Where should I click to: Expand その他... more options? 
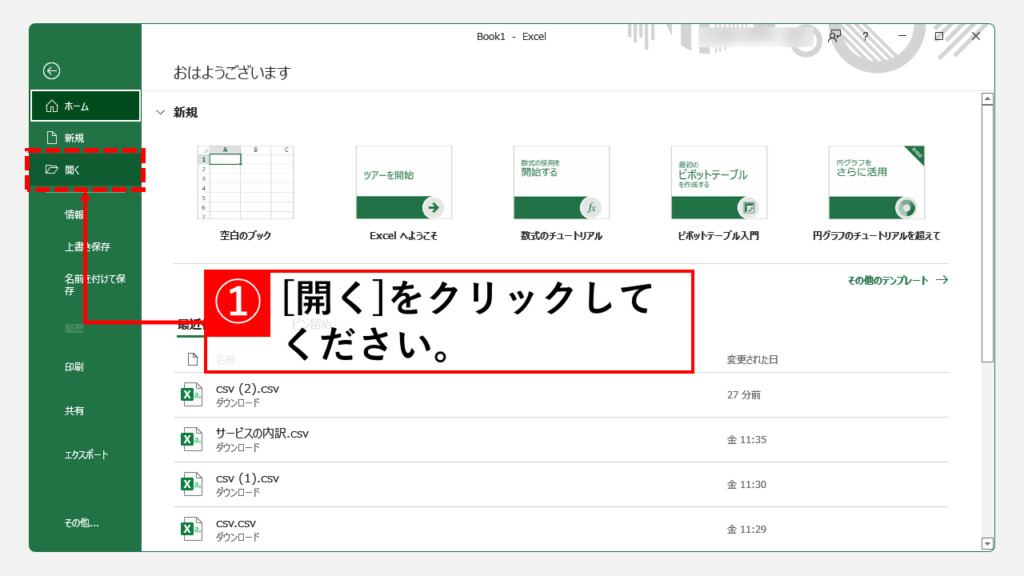click(x=82, y=522)
